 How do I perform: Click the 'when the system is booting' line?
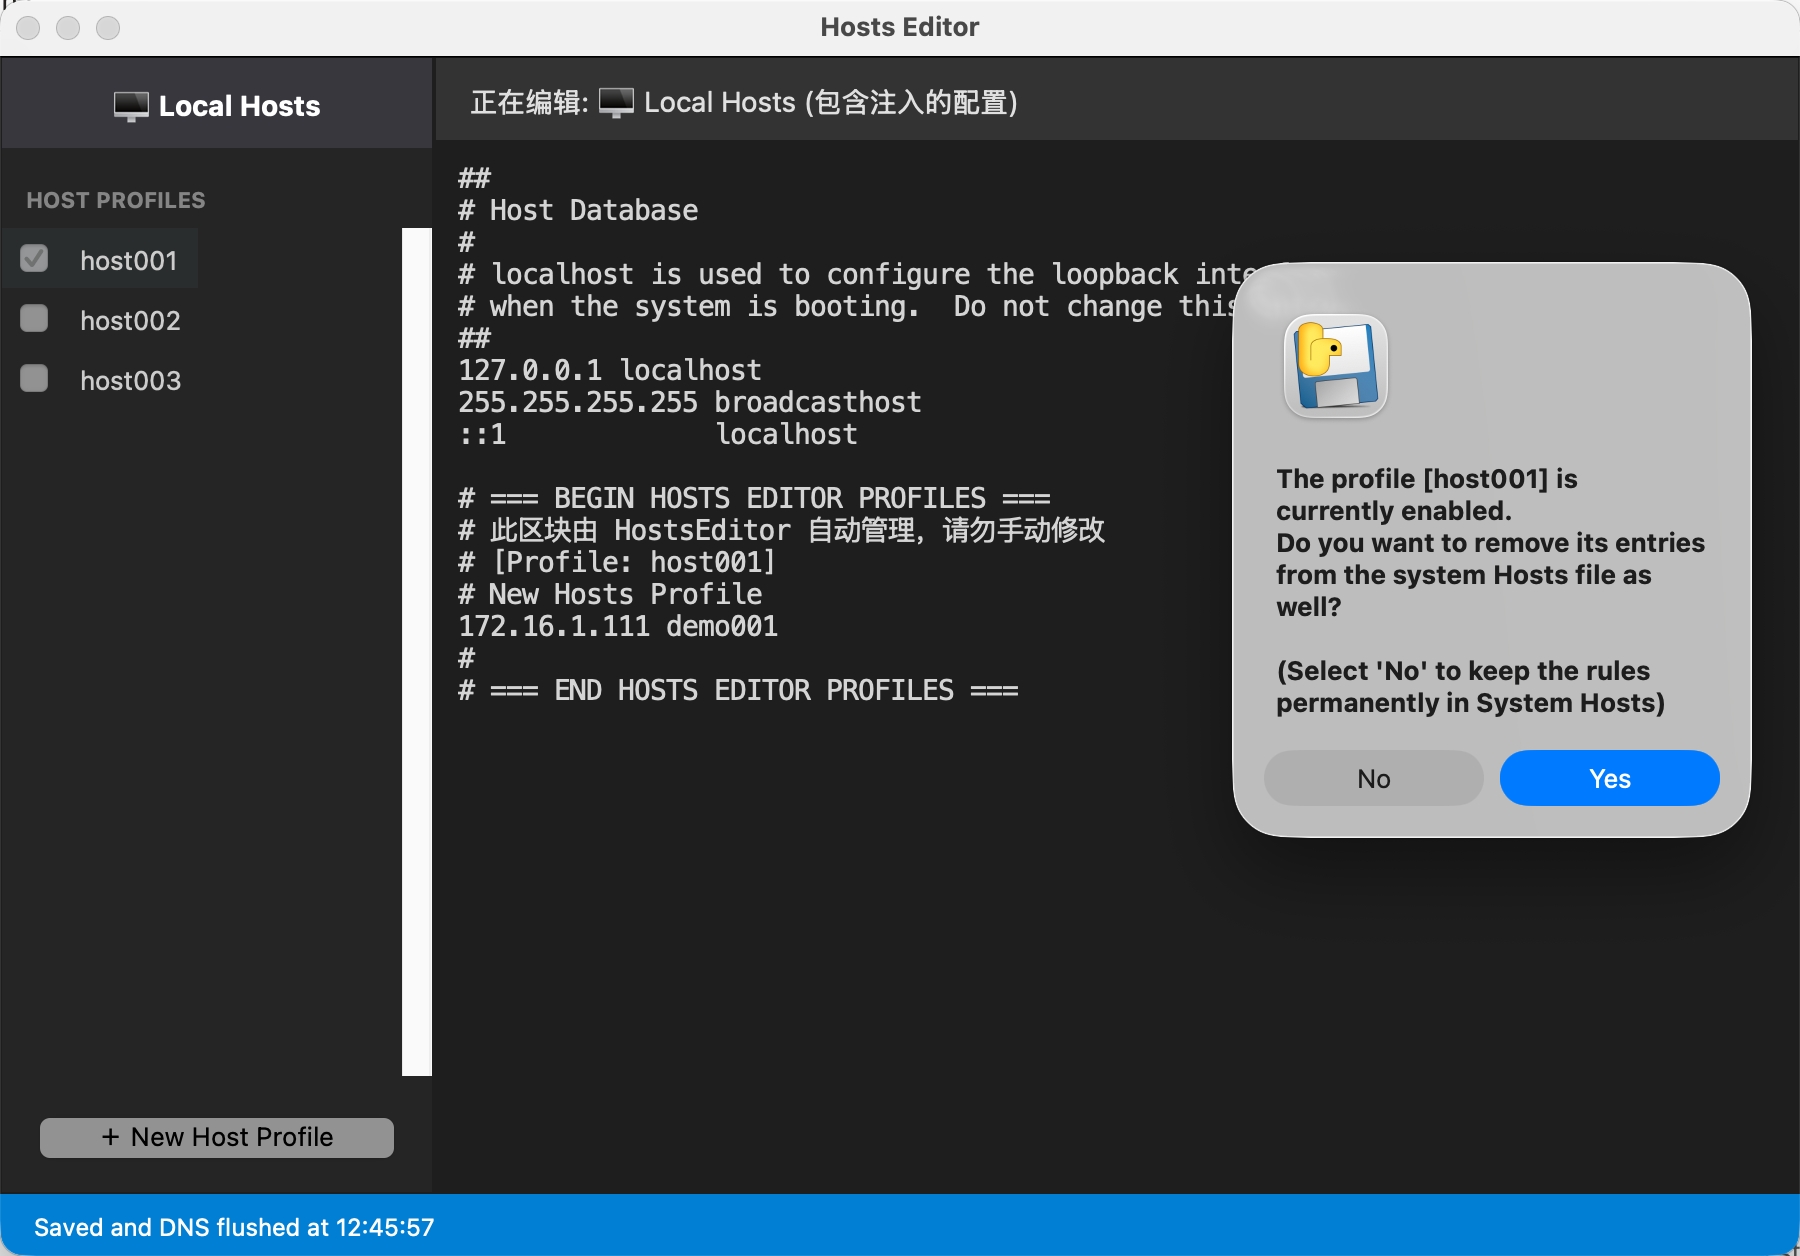846,306
